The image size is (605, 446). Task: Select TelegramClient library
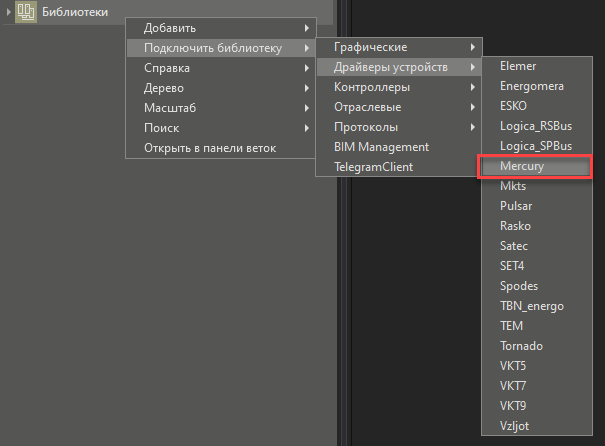click(x=373, y=167)
